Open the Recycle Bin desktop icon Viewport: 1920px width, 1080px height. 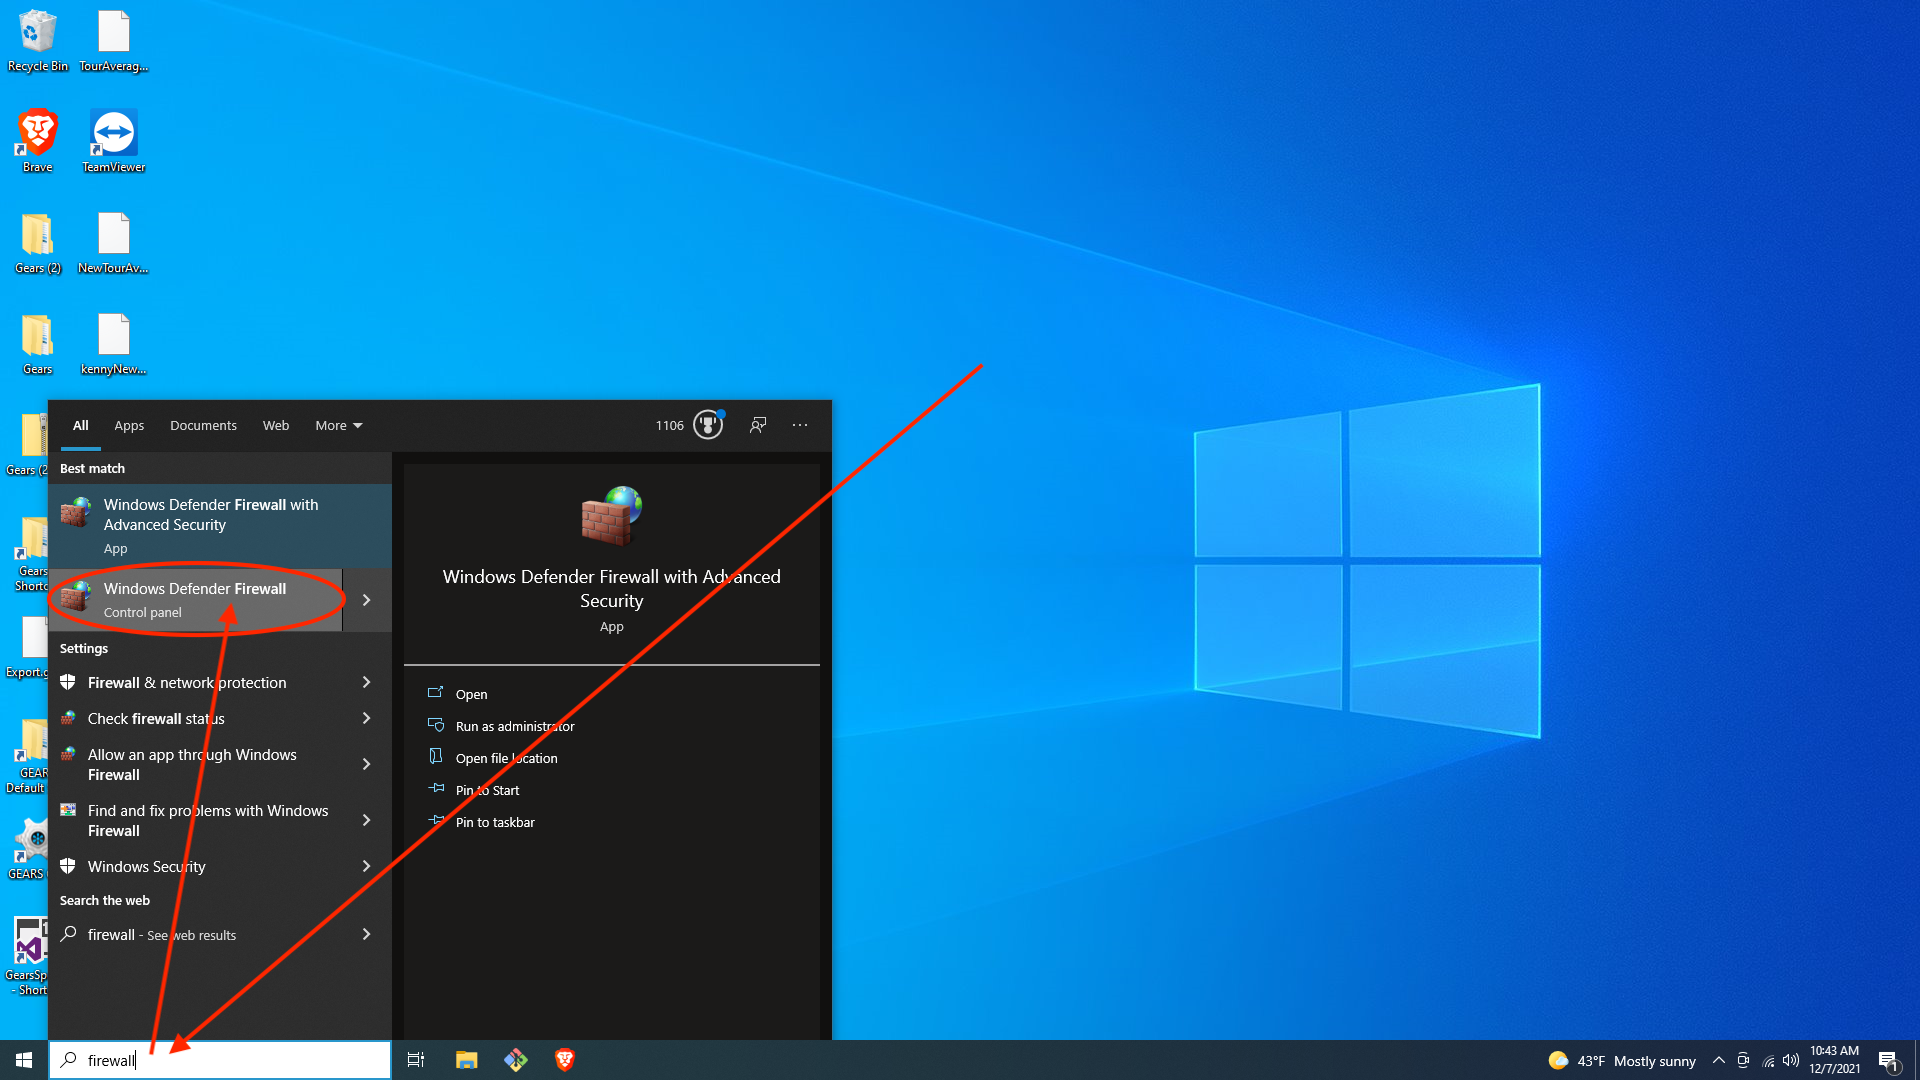coord(38,40)
